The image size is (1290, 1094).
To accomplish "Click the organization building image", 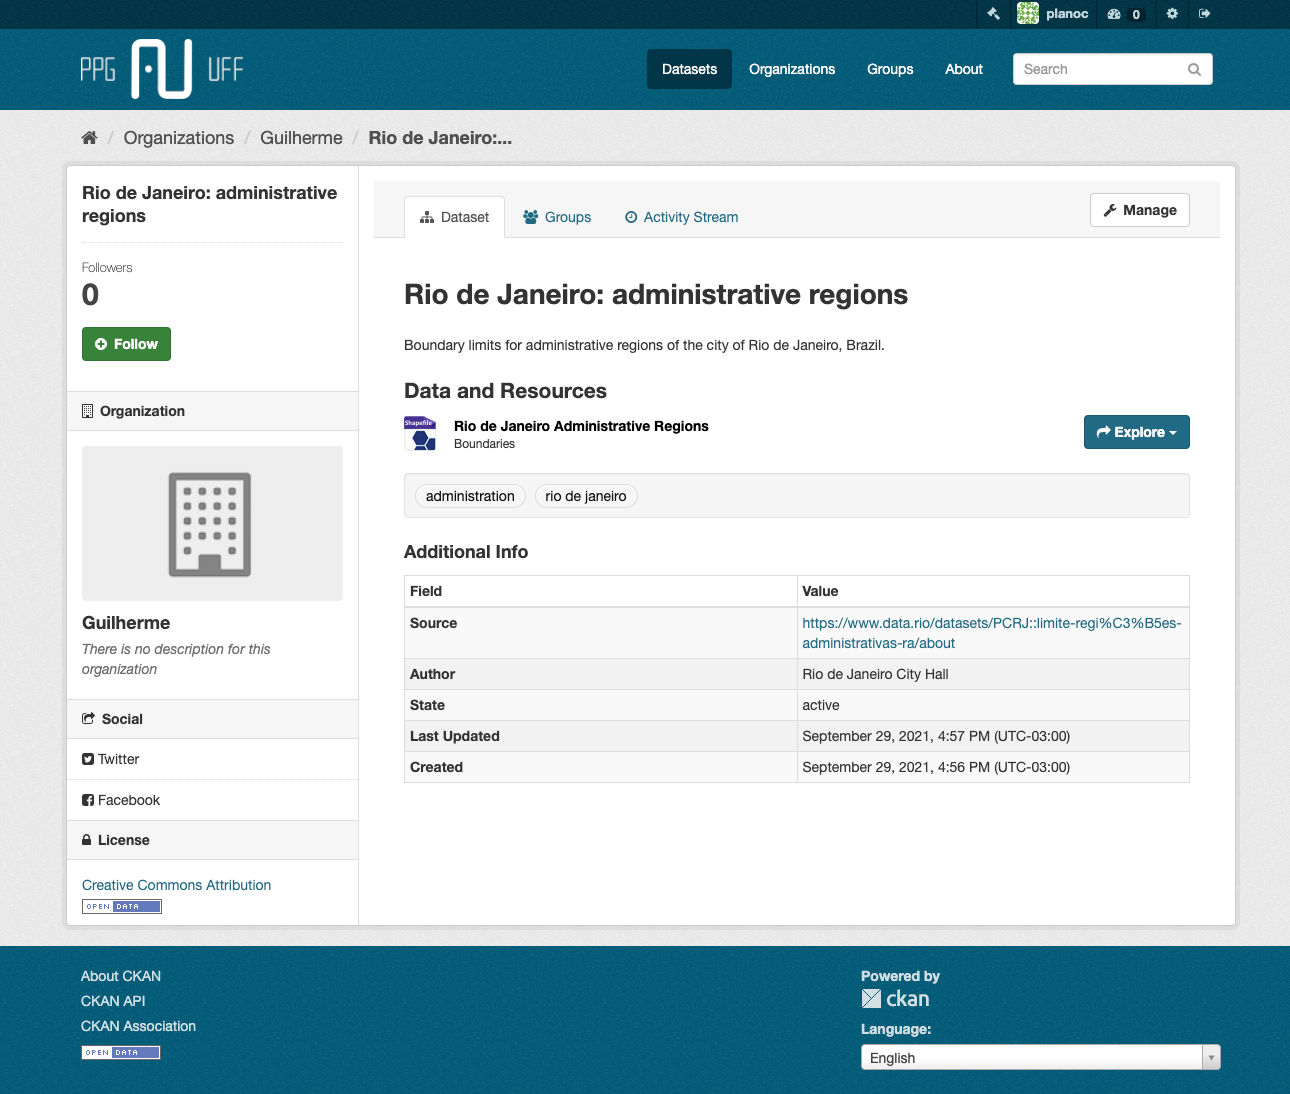I will pyautogui.click(x=211, y=524).
